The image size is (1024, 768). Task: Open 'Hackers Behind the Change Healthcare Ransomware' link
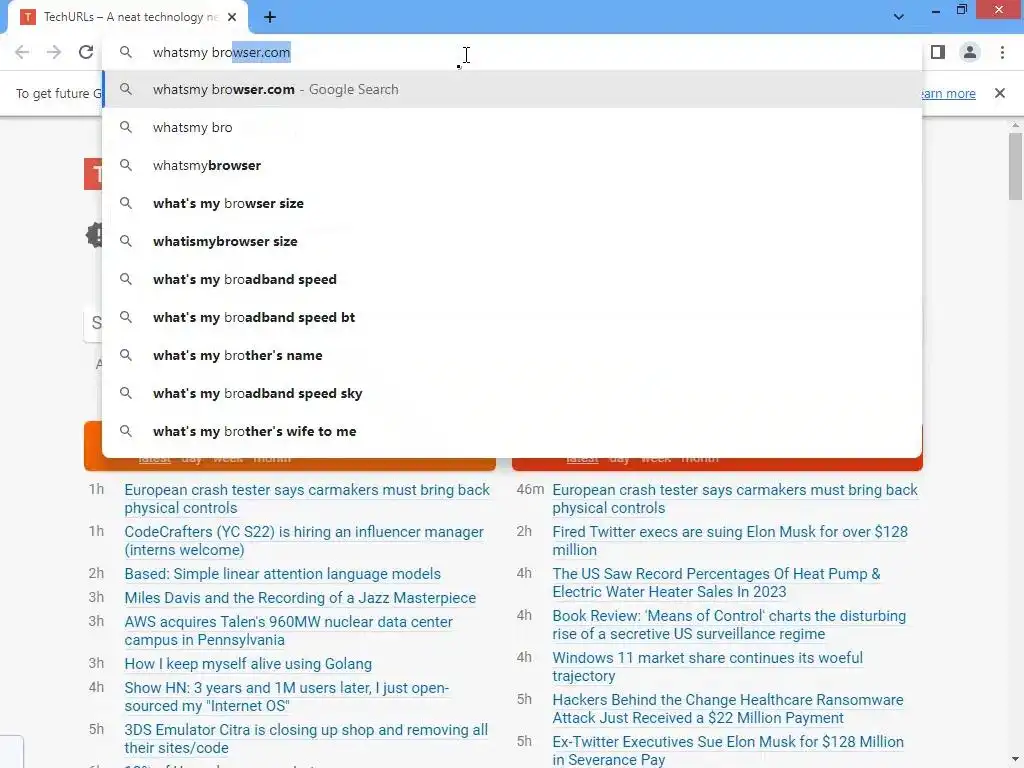coord(728,709)
